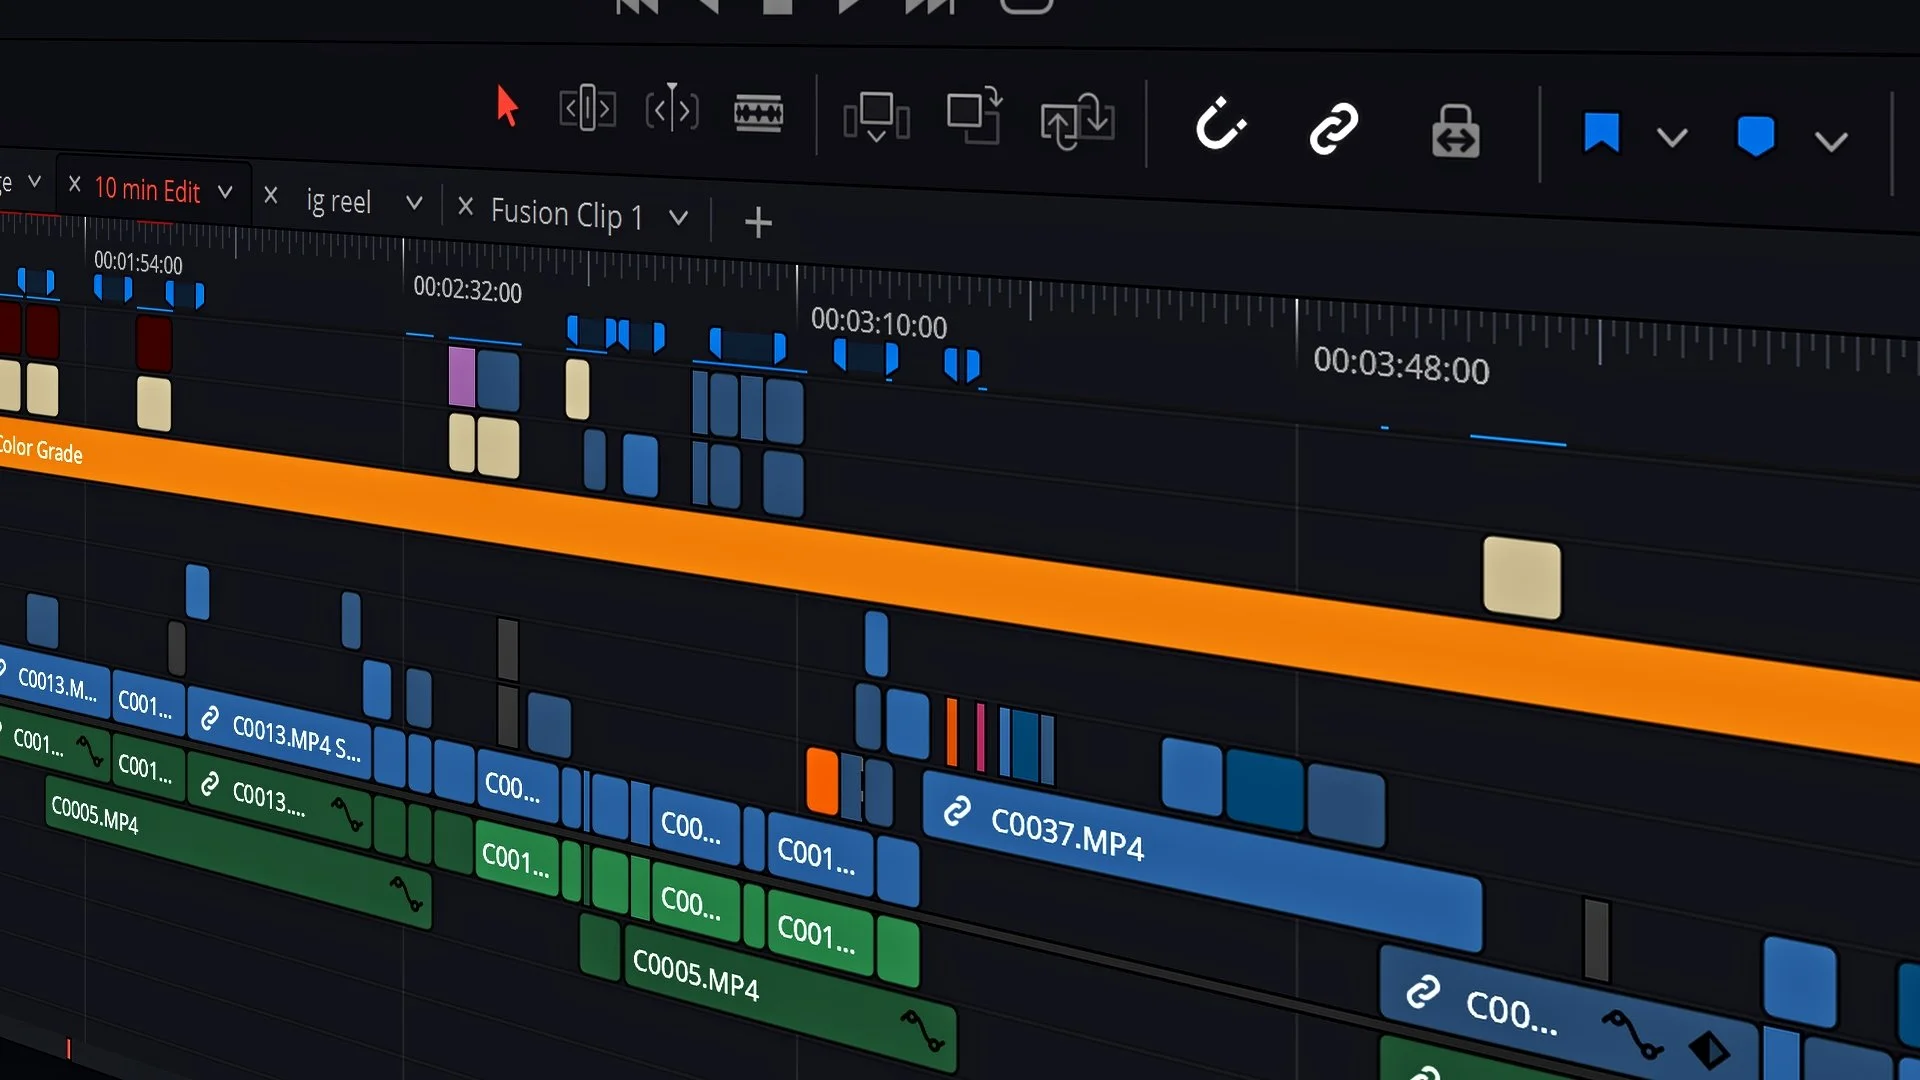The image size is (1920, 1080).
Task: Click the blue marker color swatch
Action: (1755, 138)
